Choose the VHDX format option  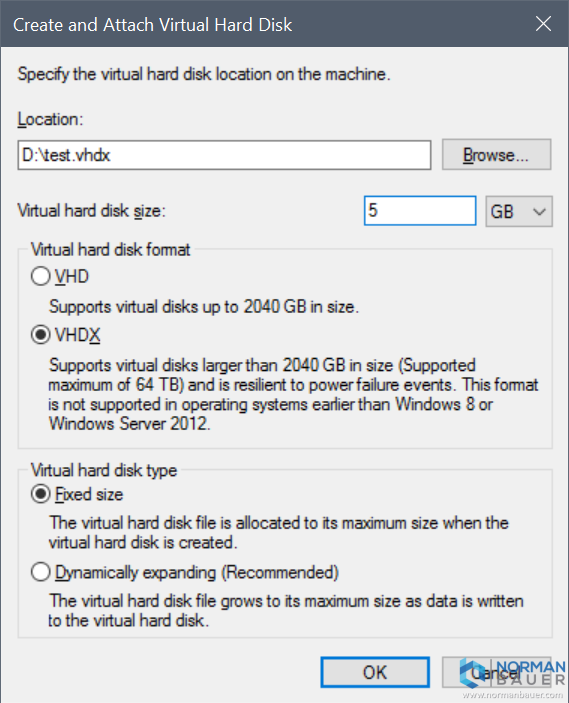tap(40, 335)
